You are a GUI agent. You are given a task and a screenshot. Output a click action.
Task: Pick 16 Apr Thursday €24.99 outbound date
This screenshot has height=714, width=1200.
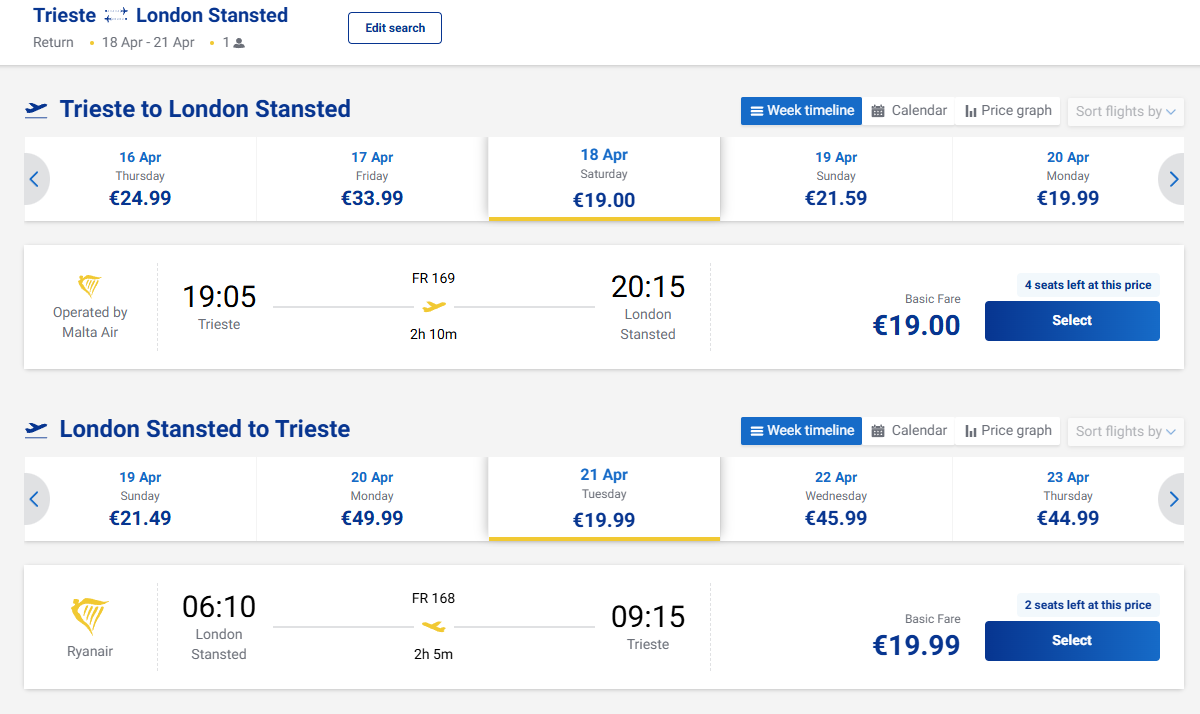click(x=140, y=179)
